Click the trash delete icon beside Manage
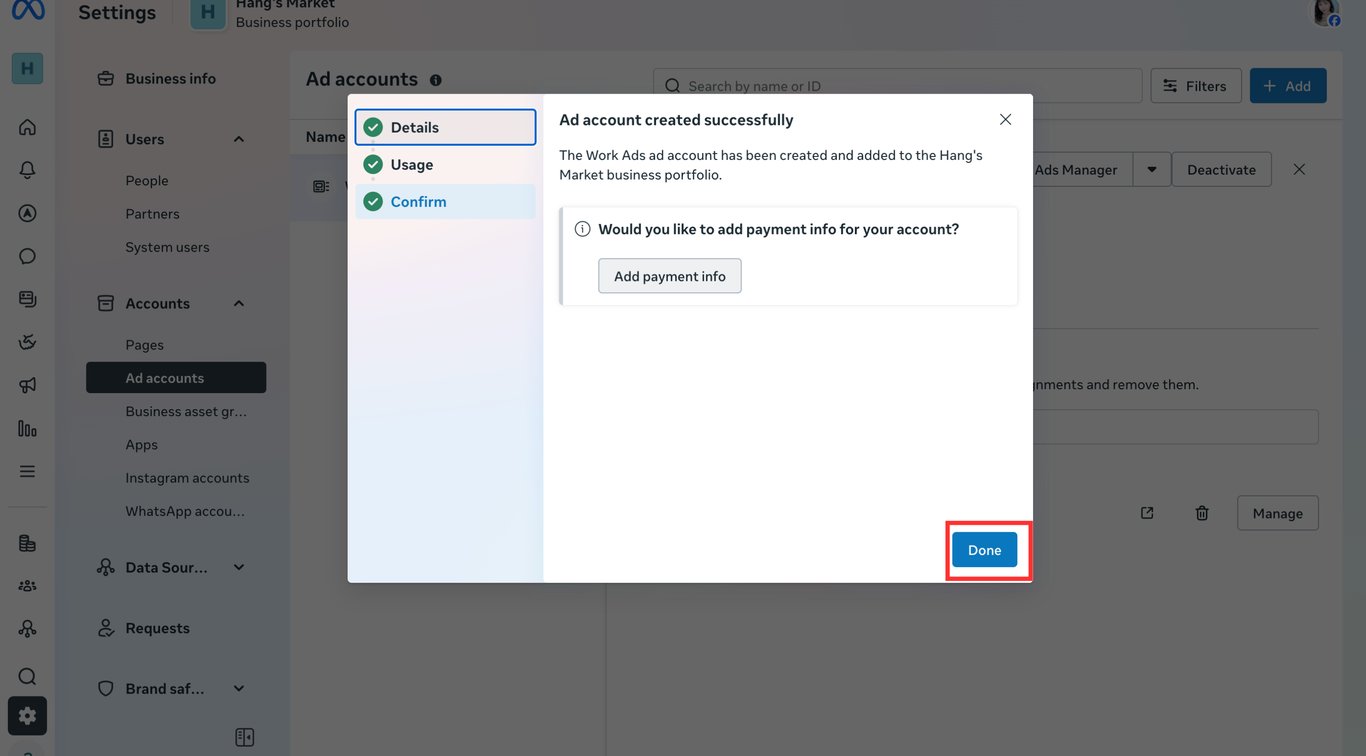1366x756 pixels. click(x=1202, y=513)
